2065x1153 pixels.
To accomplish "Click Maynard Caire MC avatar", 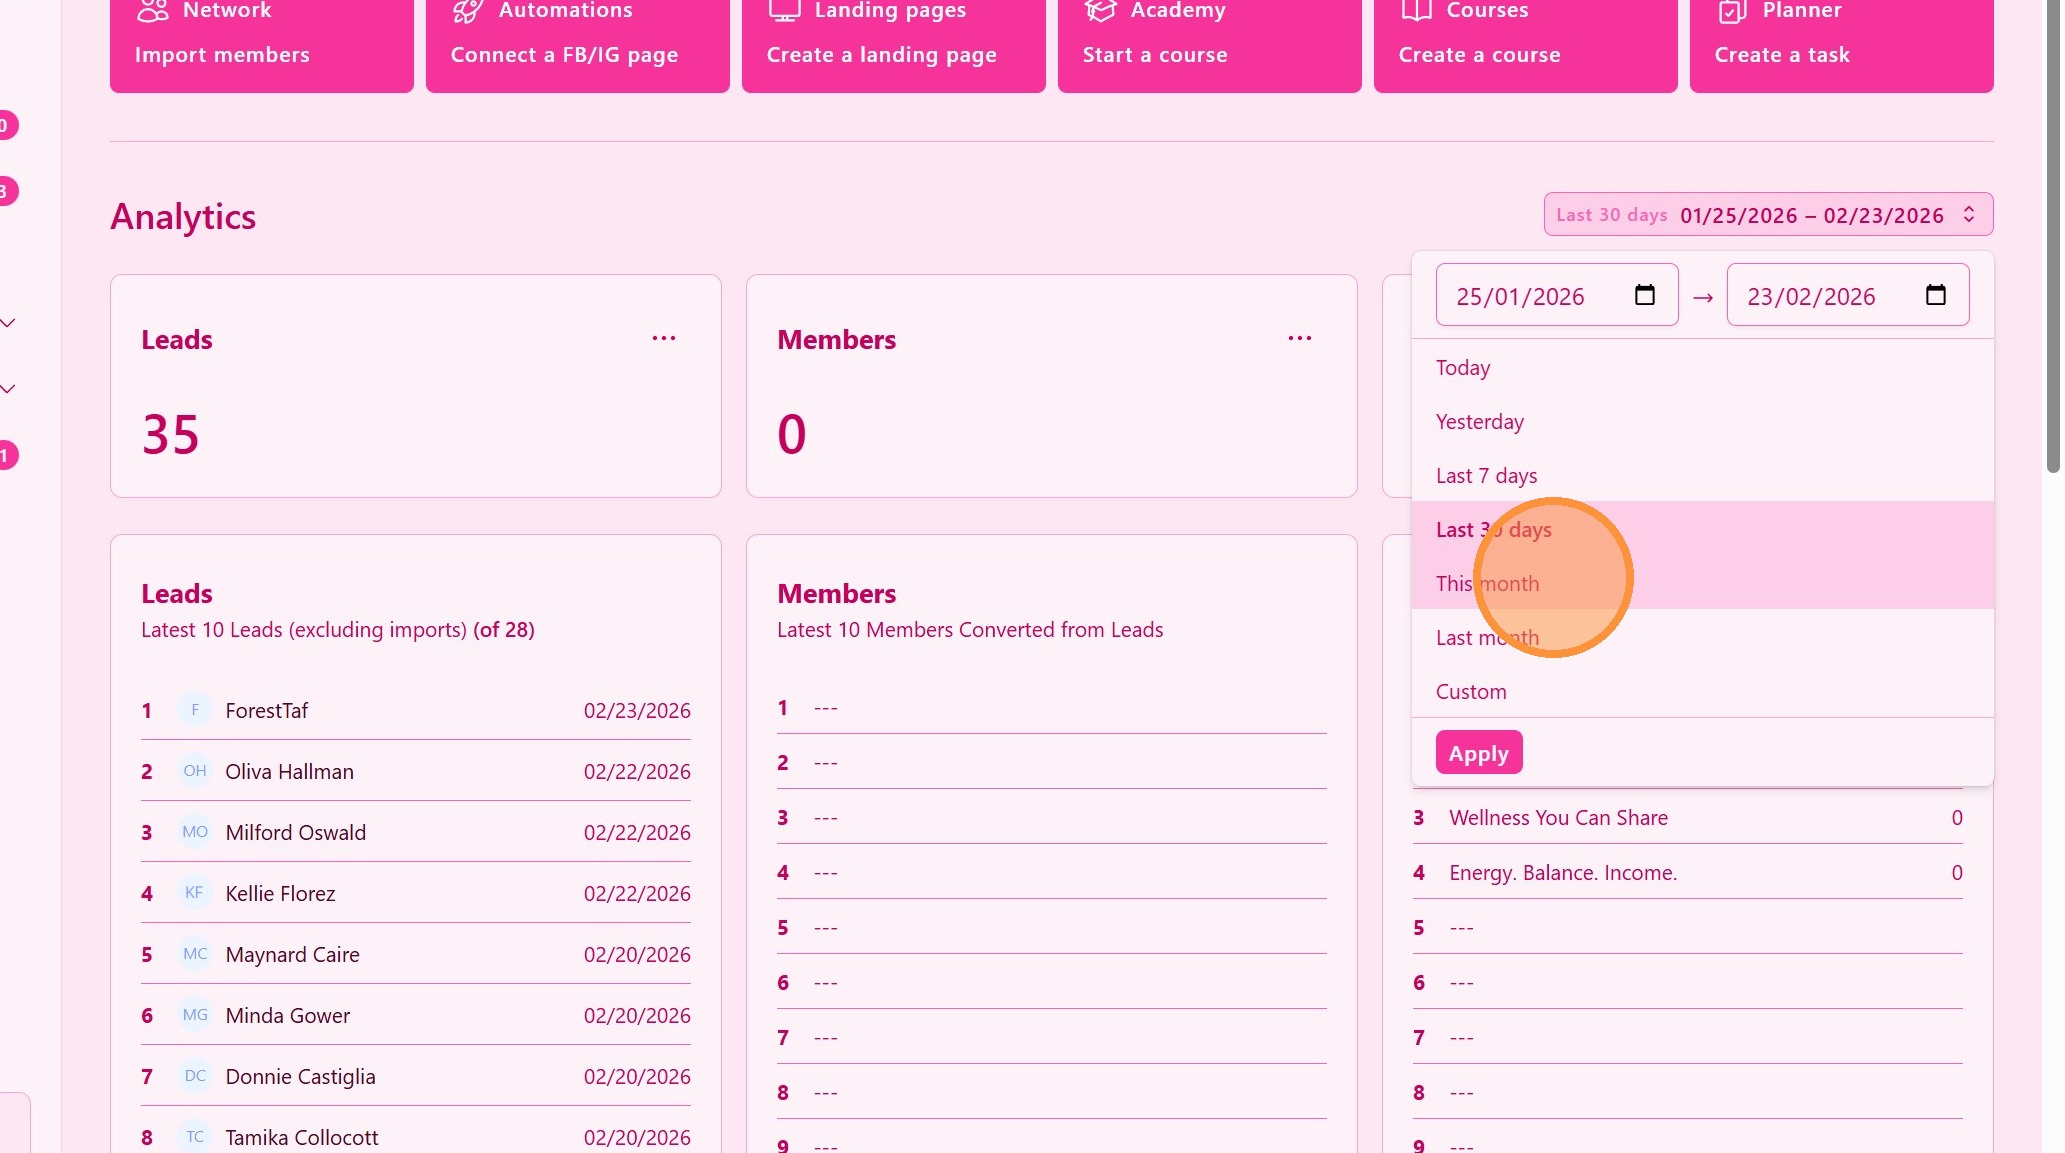I will pyautogui.click(x=195, y=954).
